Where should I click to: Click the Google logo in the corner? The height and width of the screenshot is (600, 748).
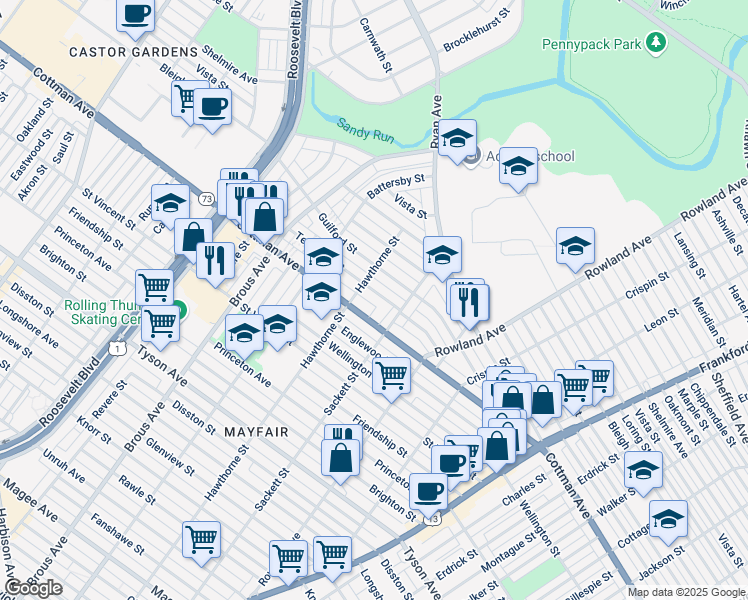pyautogui.click(x=34, y=589)
